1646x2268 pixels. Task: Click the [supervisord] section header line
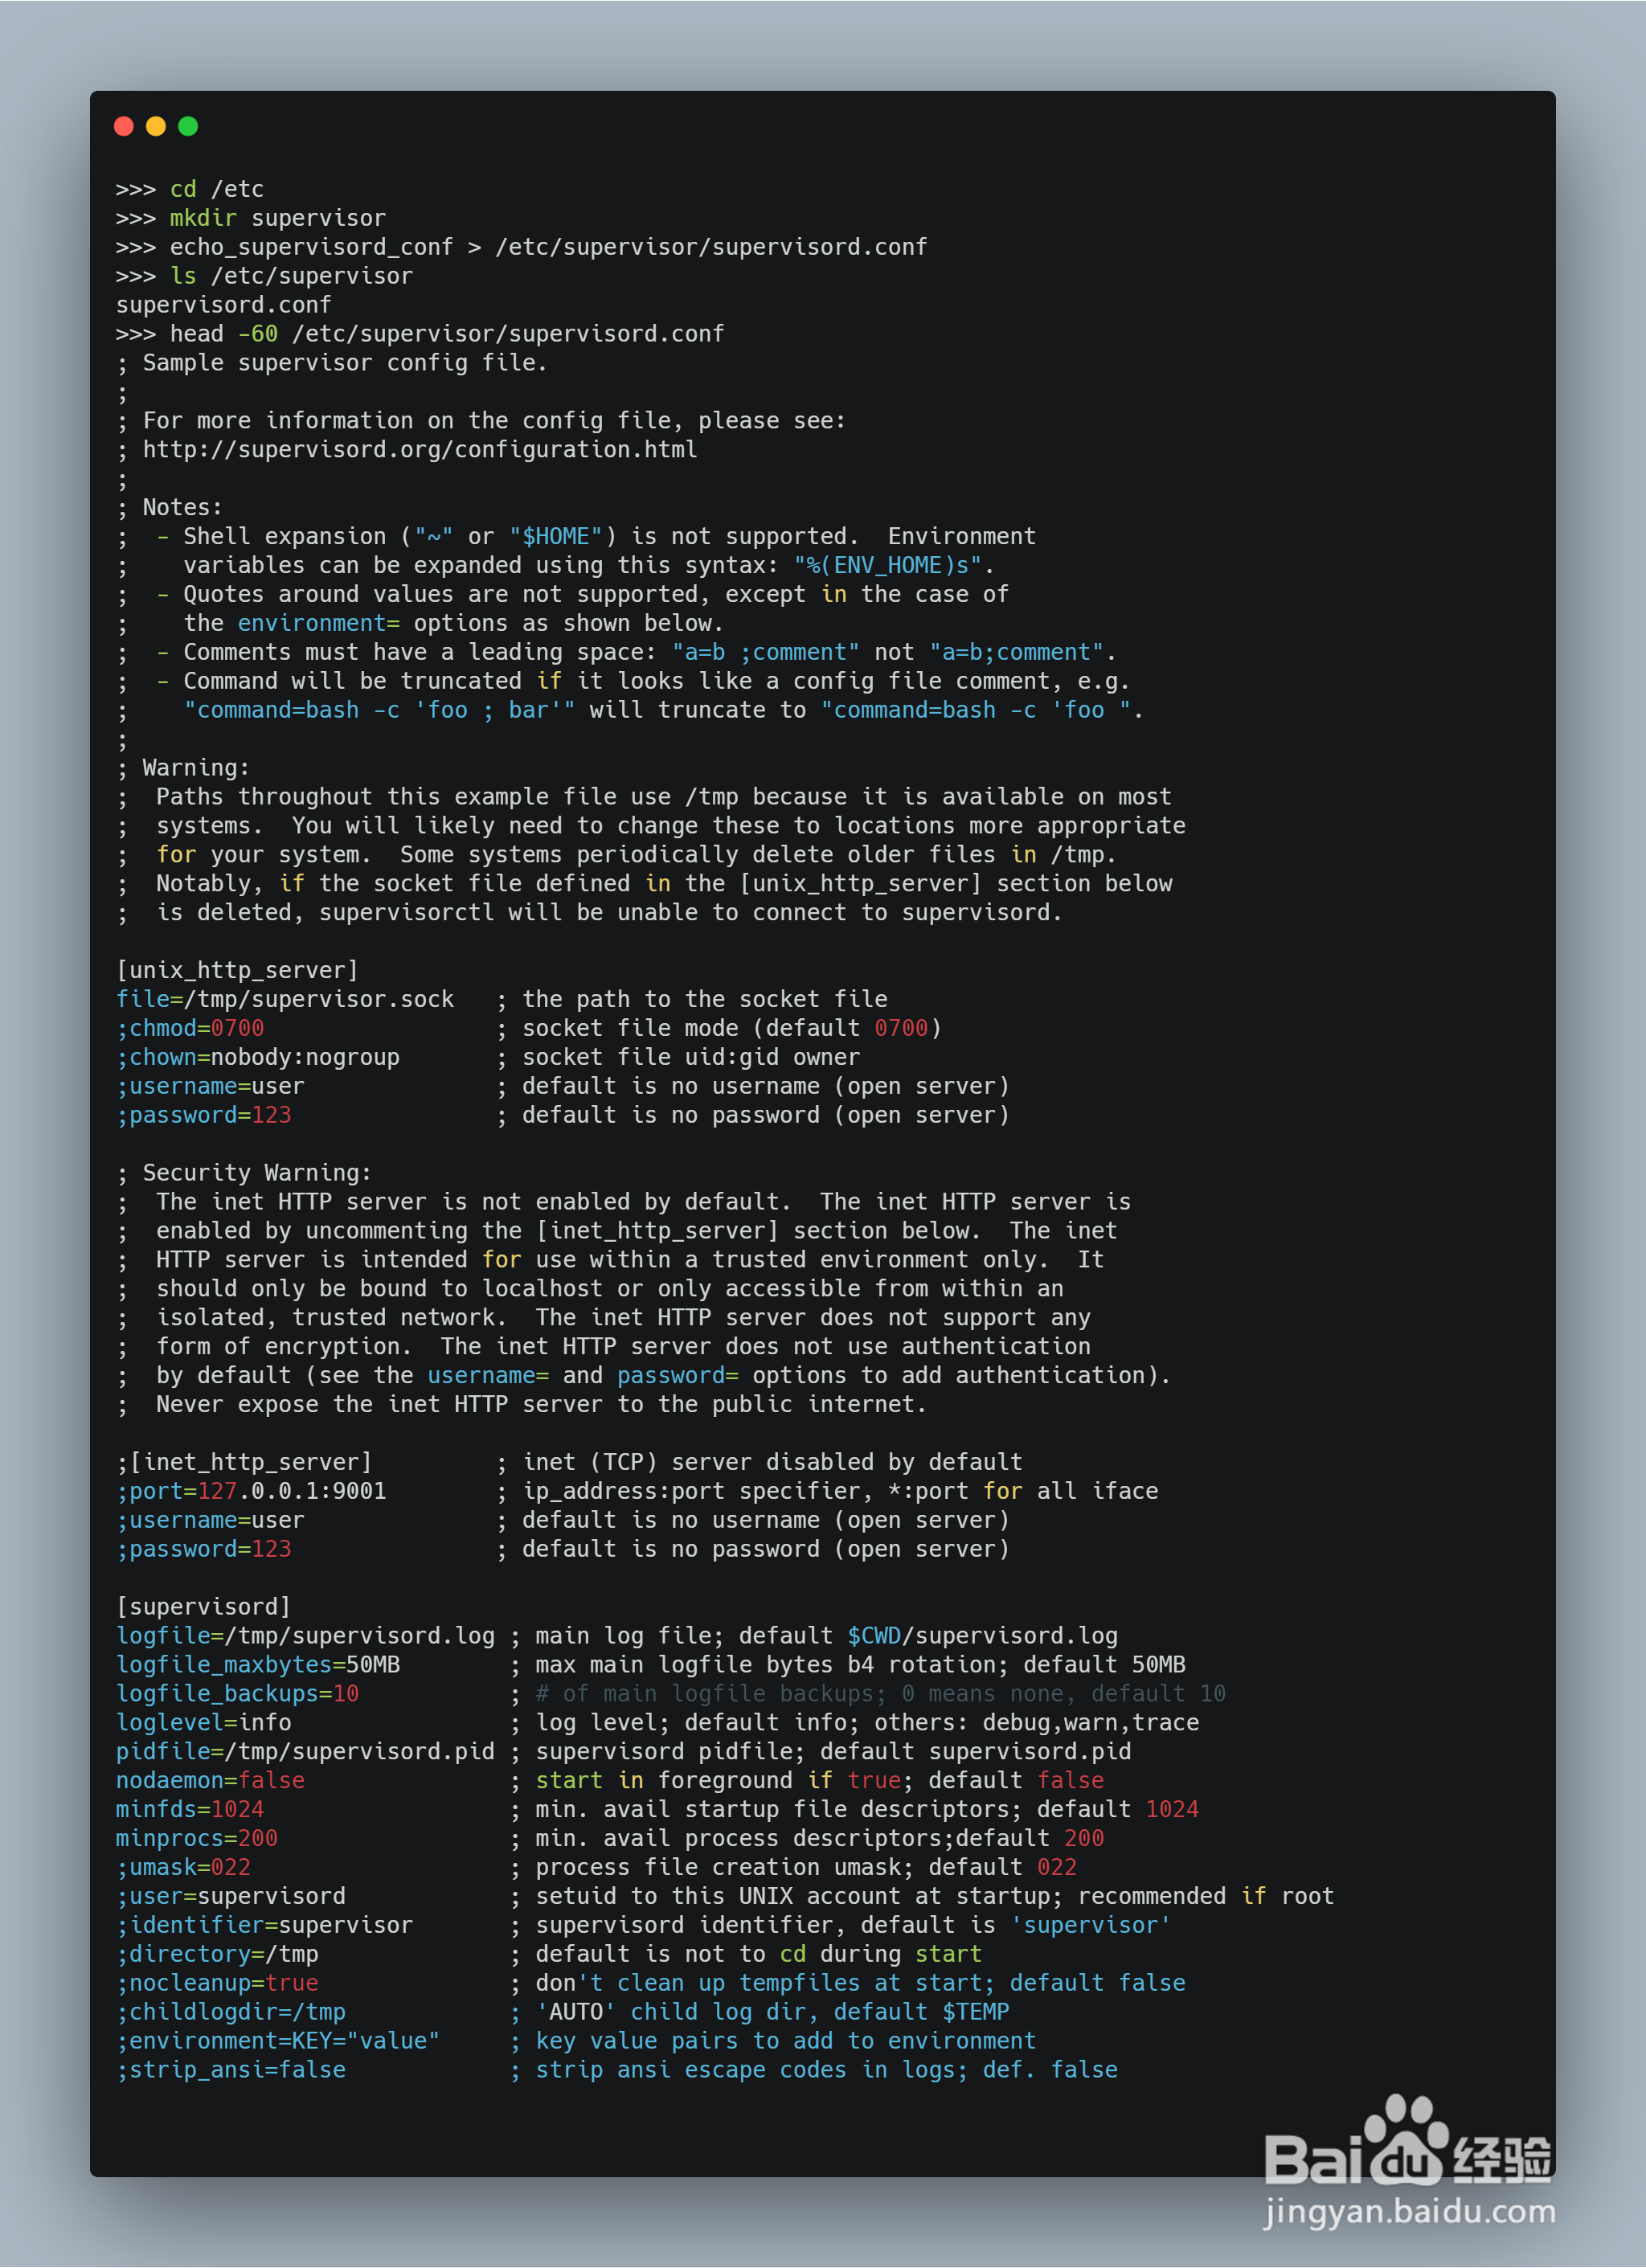203,1606
